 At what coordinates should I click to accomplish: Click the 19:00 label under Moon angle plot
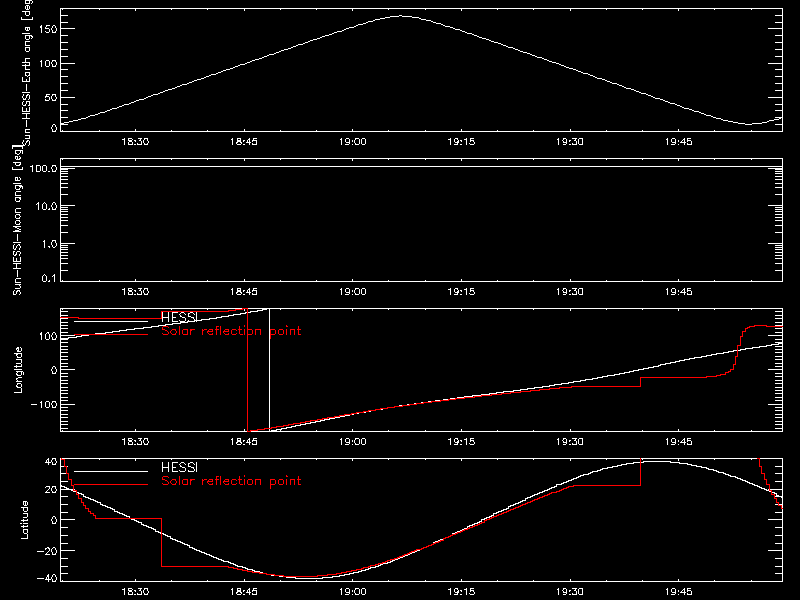tap(353, 292)
